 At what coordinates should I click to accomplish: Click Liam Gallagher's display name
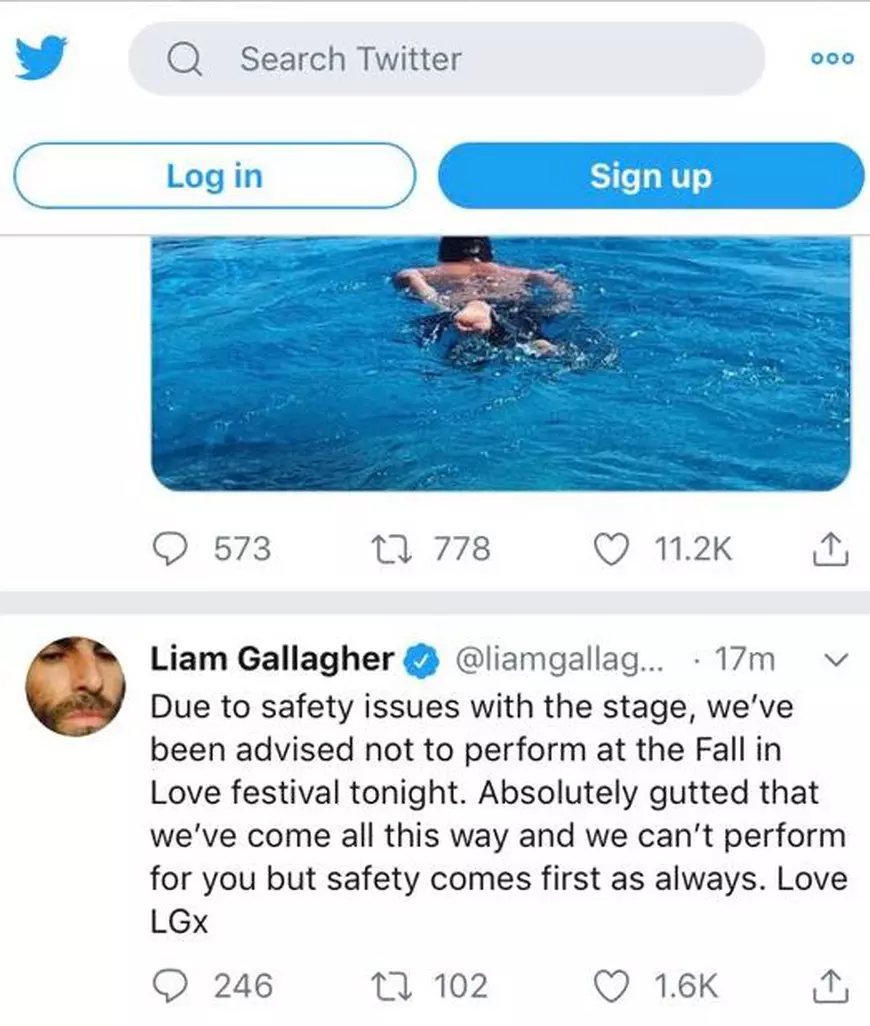pyautogui.click(x=270, y=659)
